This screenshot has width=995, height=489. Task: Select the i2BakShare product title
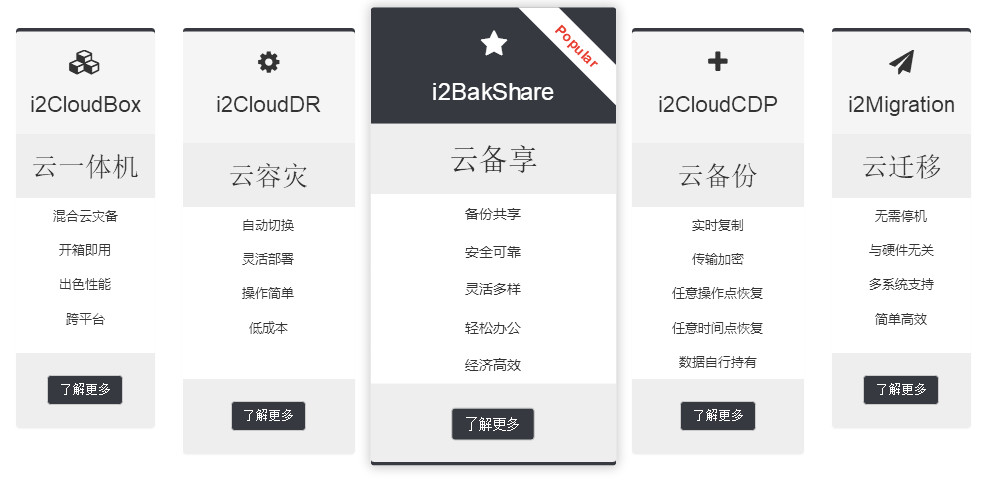click(x=493, y=92)
